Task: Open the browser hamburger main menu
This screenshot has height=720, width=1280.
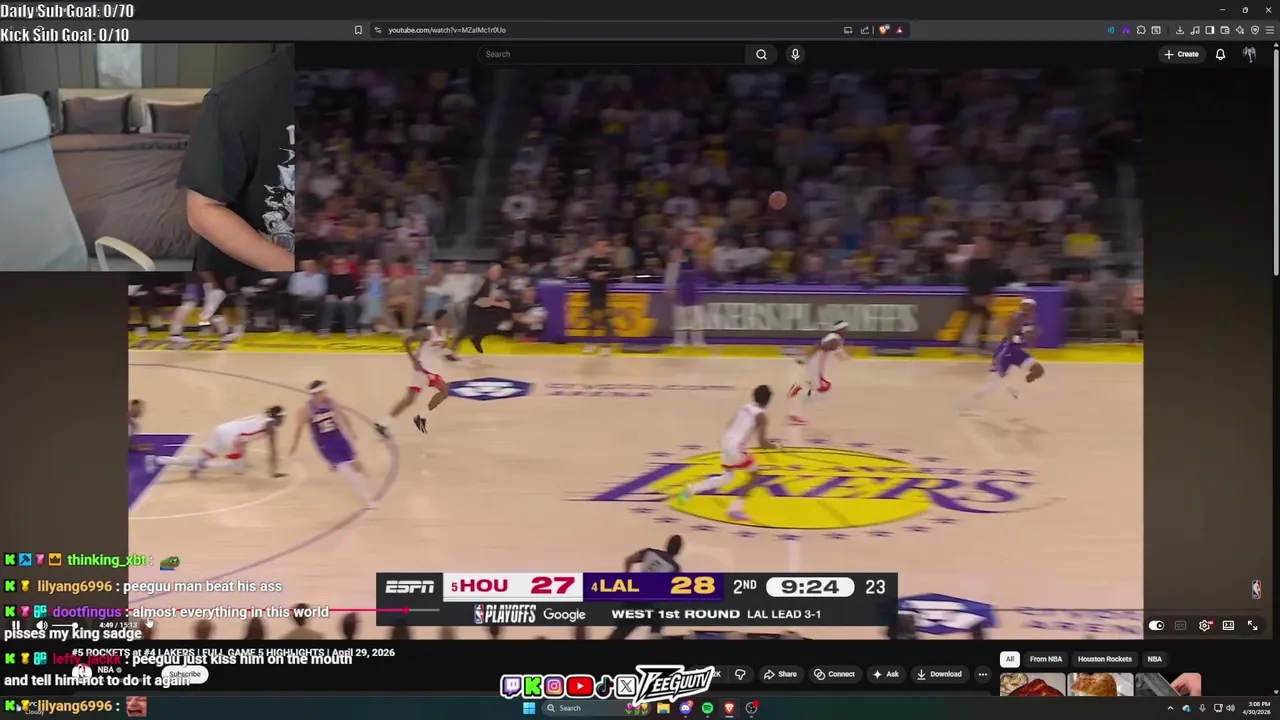Action: click(x=1270, y=30)
